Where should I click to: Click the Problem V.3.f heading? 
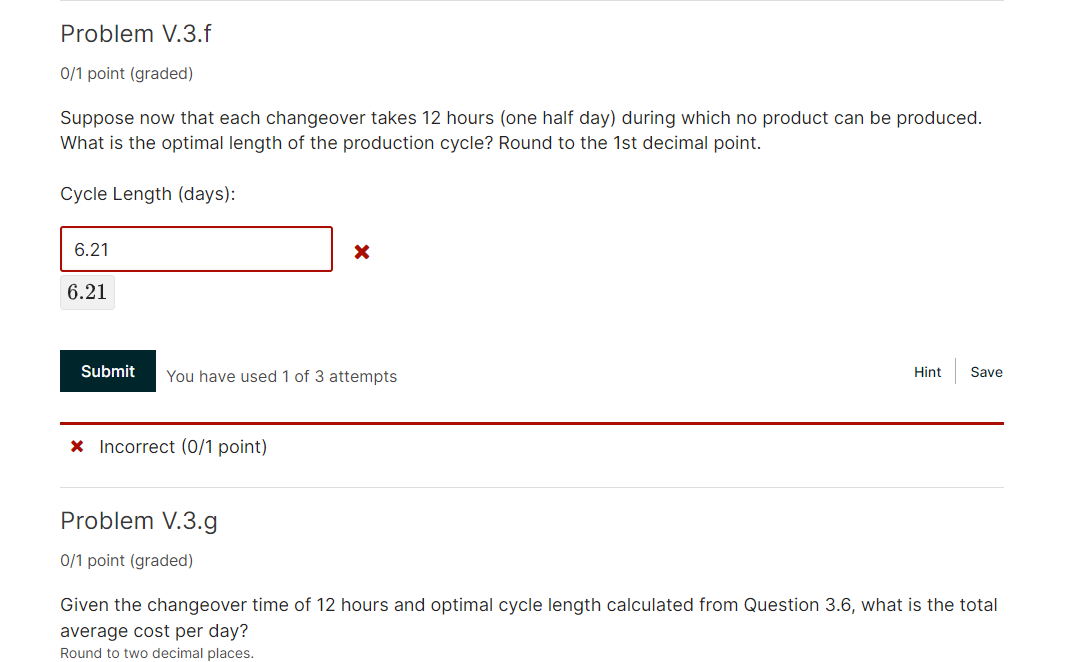click(136, 33)
